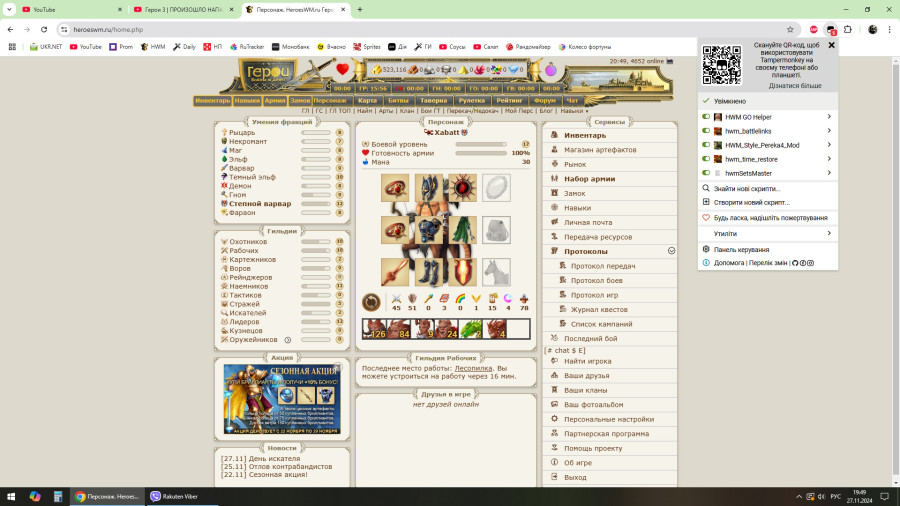Image resolution: width=900 pixels, height=506 pixels.
Task: Toggle the HWM GO Helper script off
Action: click(x=706, y=117)
